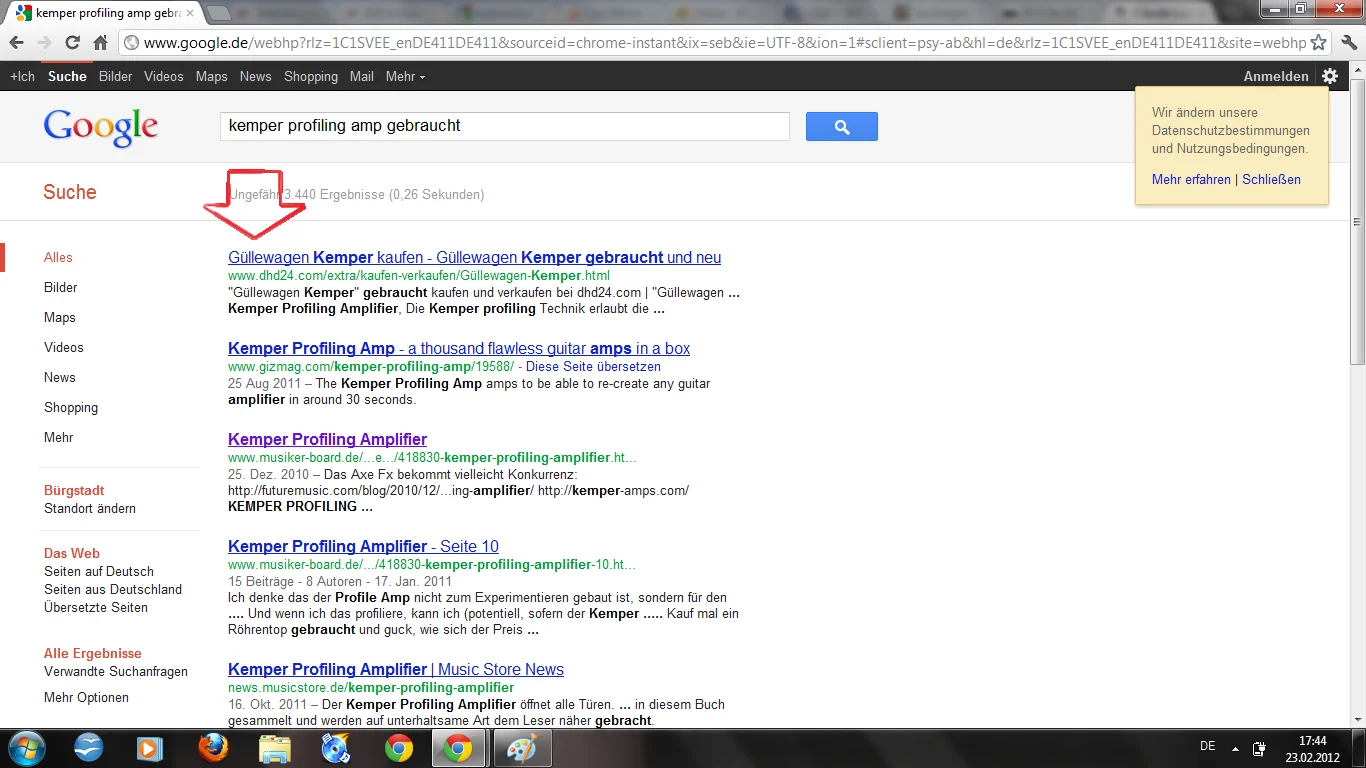This screenshot has height=768, width=1366.
Task: Reload the page with the refresh icon
Action: click(x=72, y=43)
